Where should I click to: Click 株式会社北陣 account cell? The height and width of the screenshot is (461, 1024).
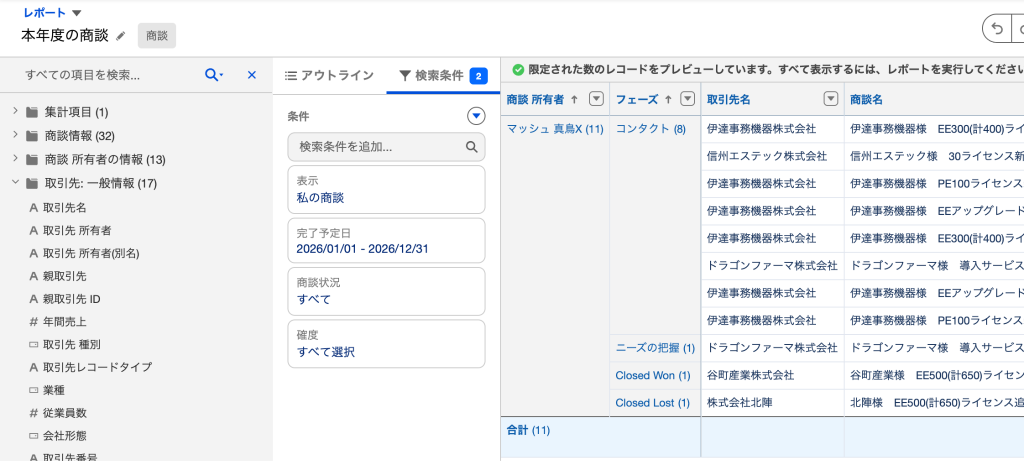[773, 403]
